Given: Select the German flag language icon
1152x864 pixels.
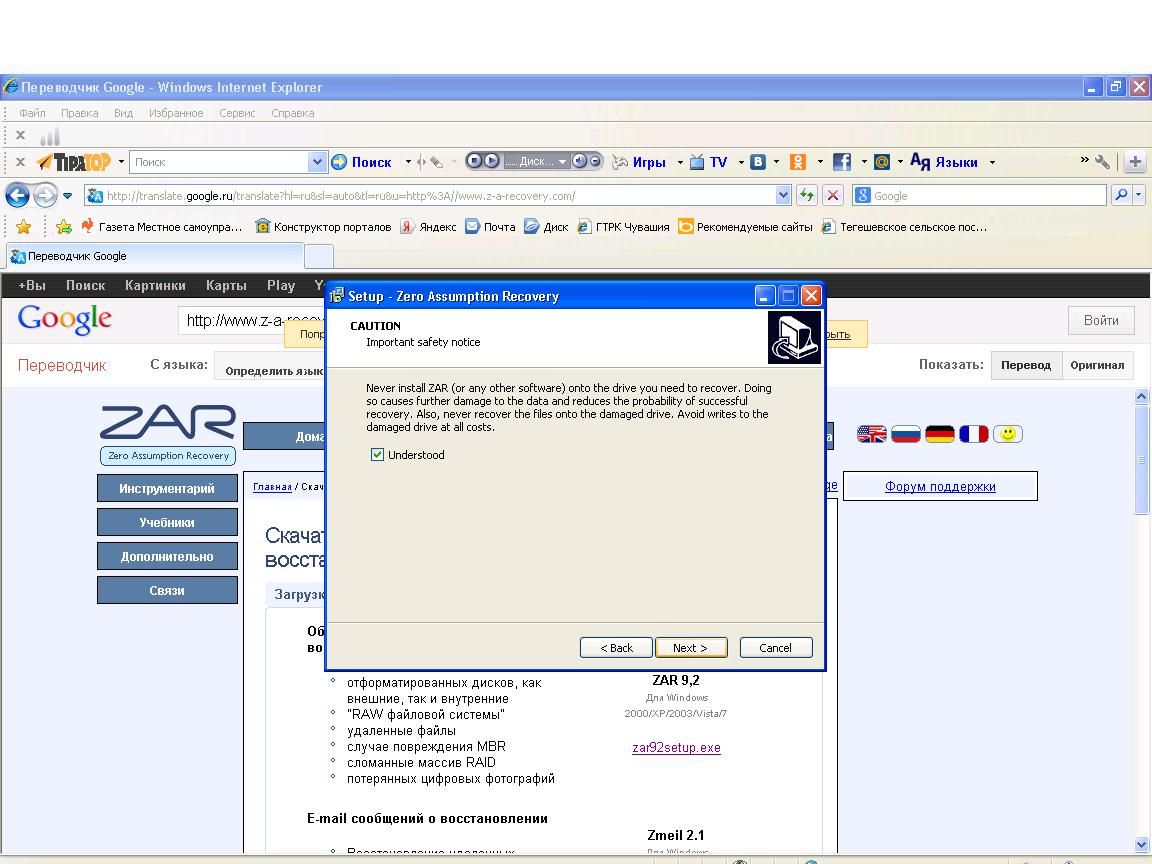Looking at the screenshot, I should 939,434.
